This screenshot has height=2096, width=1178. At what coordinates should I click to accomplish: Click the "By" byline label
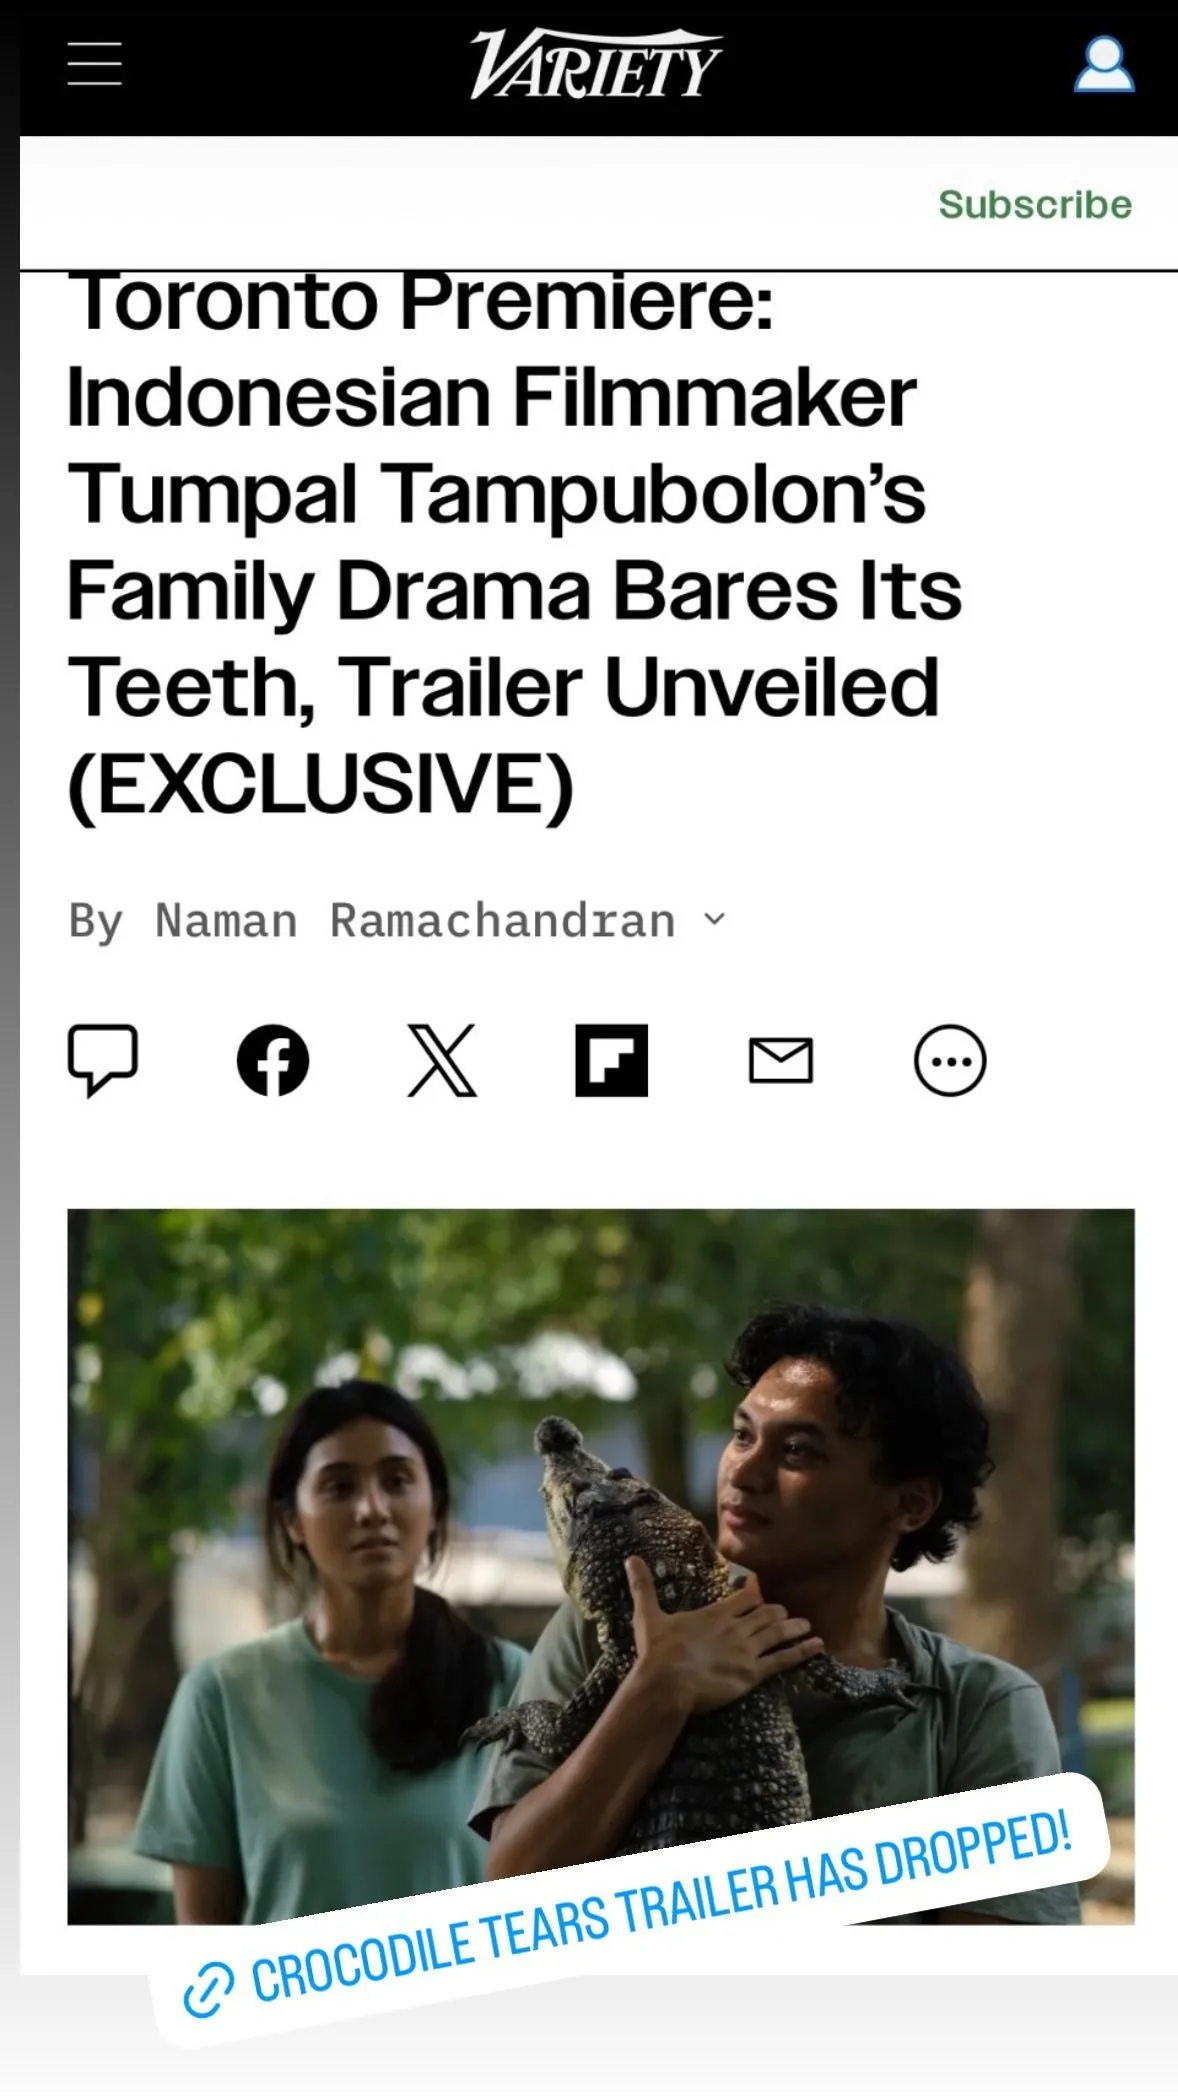96,921
